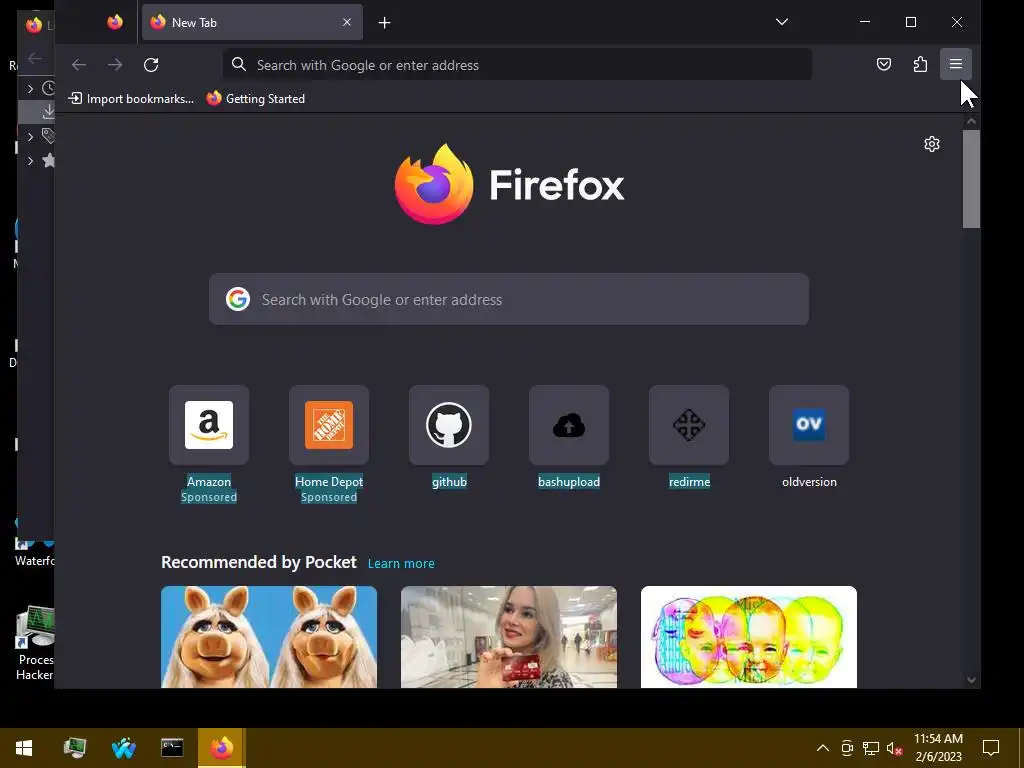
Task: Select the New Tab tab
Action: pos(252,22)
